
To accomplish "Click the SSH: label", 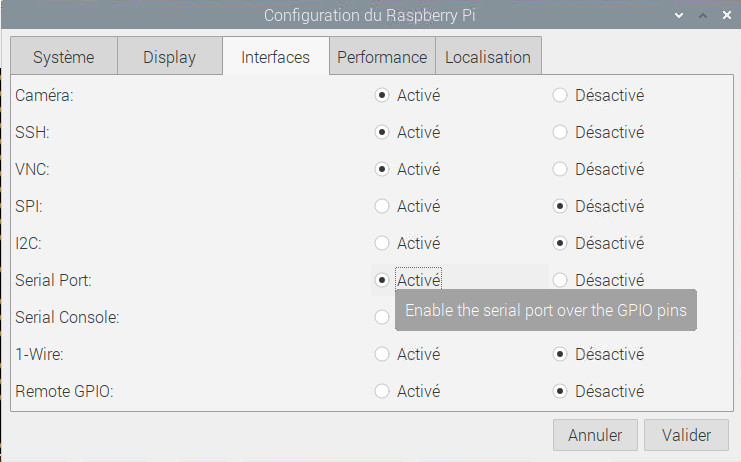I will point(32,132).
